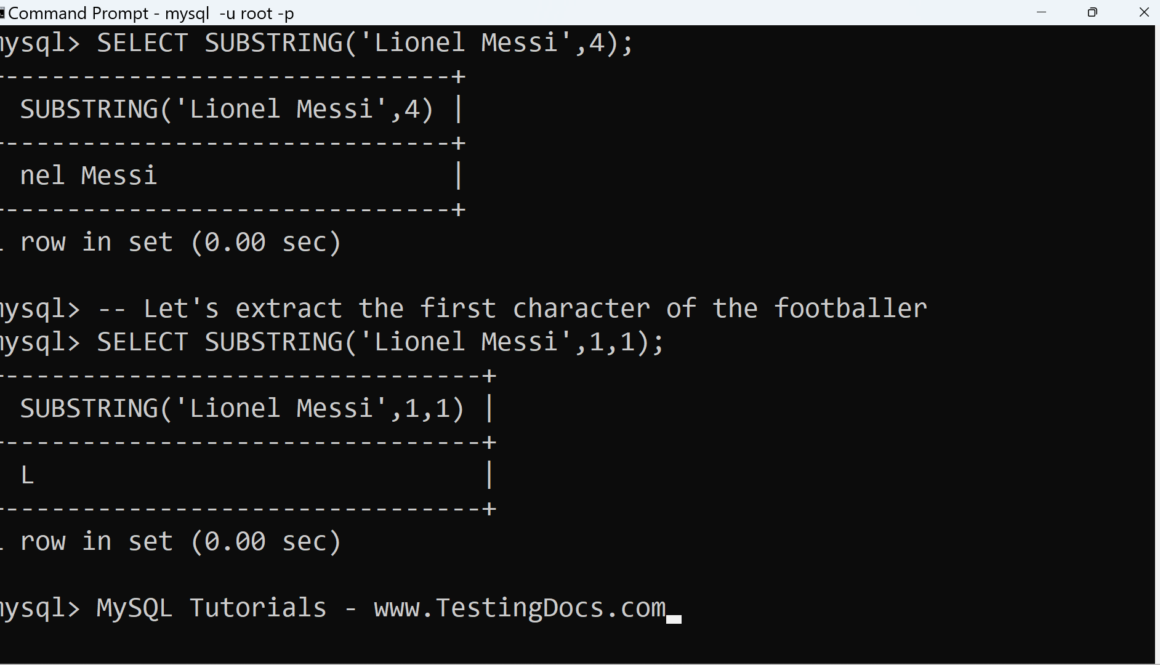Click the Command Prompt title bar icon

[3, 13]
